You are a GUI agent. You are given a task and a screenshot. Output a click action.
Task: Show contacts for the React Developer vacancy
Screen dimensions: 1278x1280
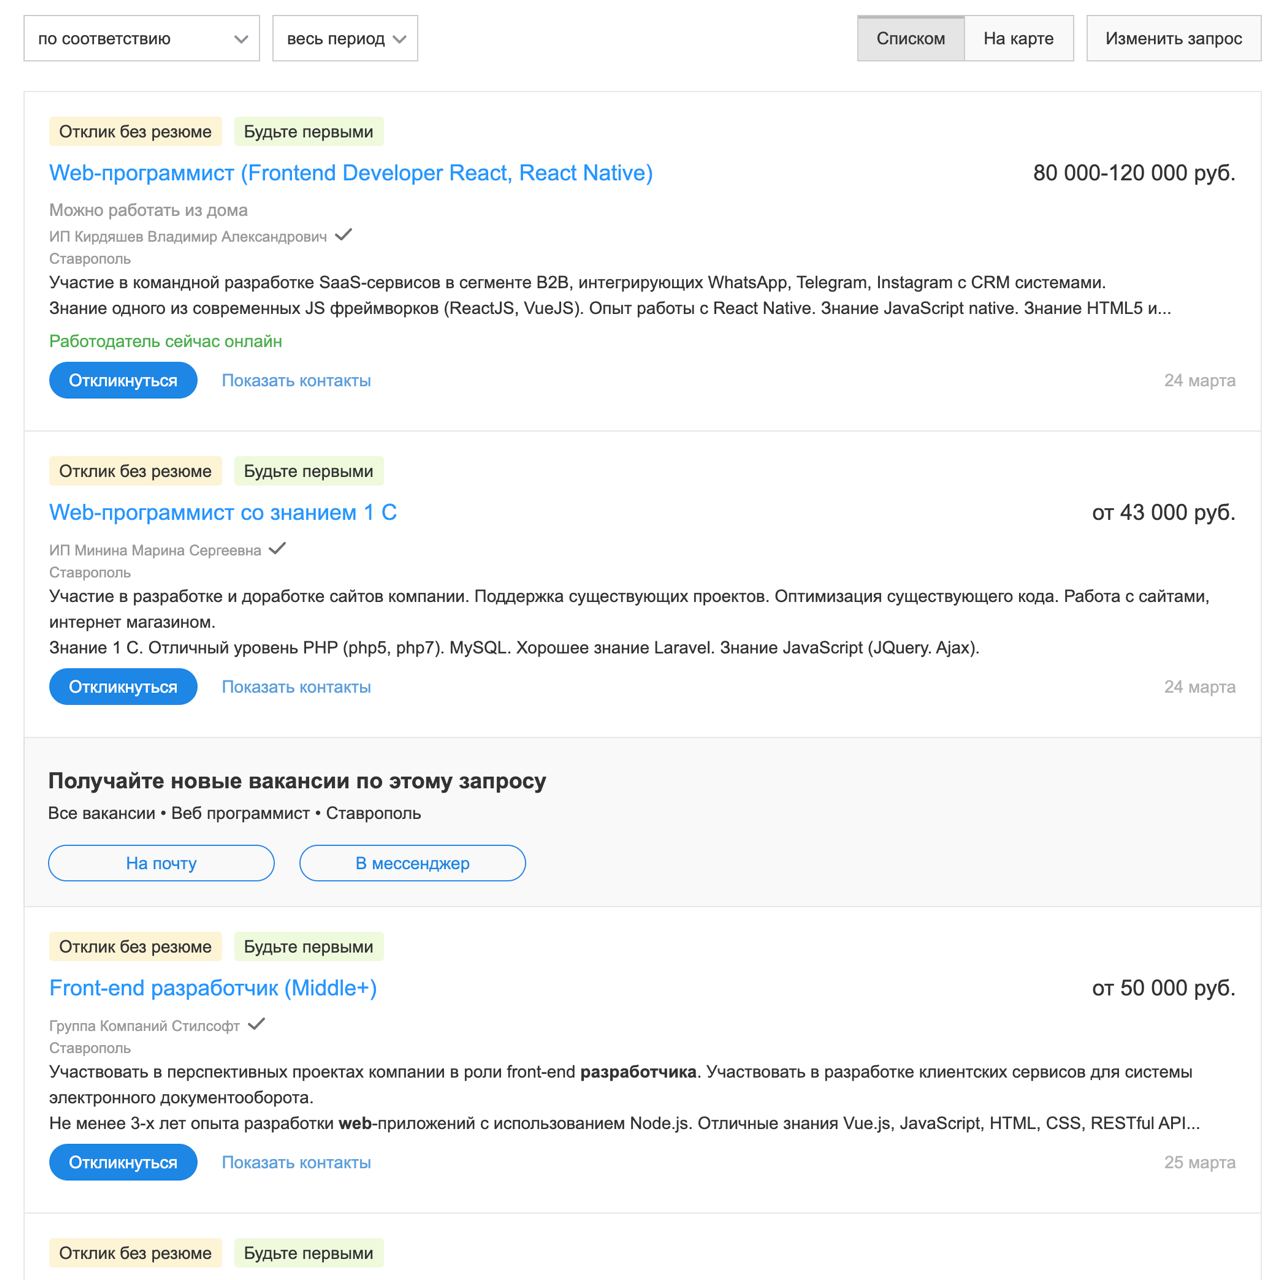click(296, 381)
